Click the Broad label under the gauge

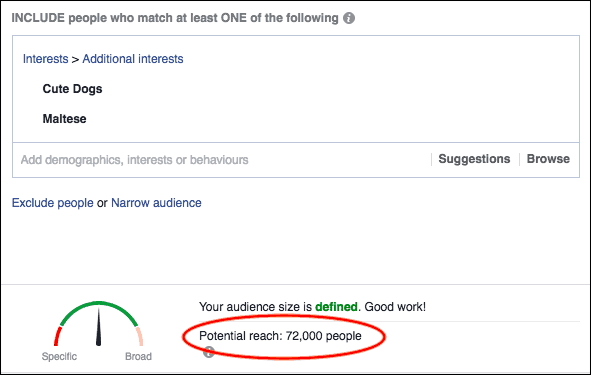[138, 357]
